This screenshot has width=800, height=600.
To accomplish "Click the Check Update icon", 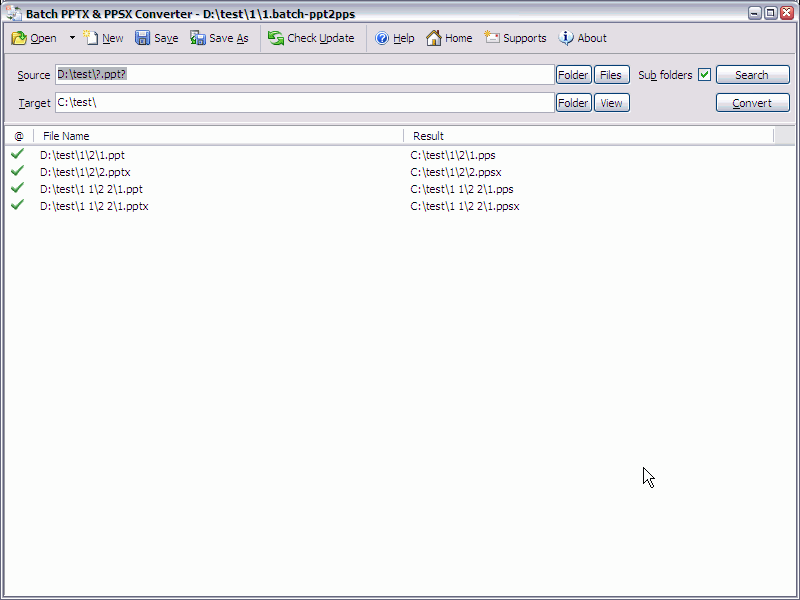I will click(276, 38).
